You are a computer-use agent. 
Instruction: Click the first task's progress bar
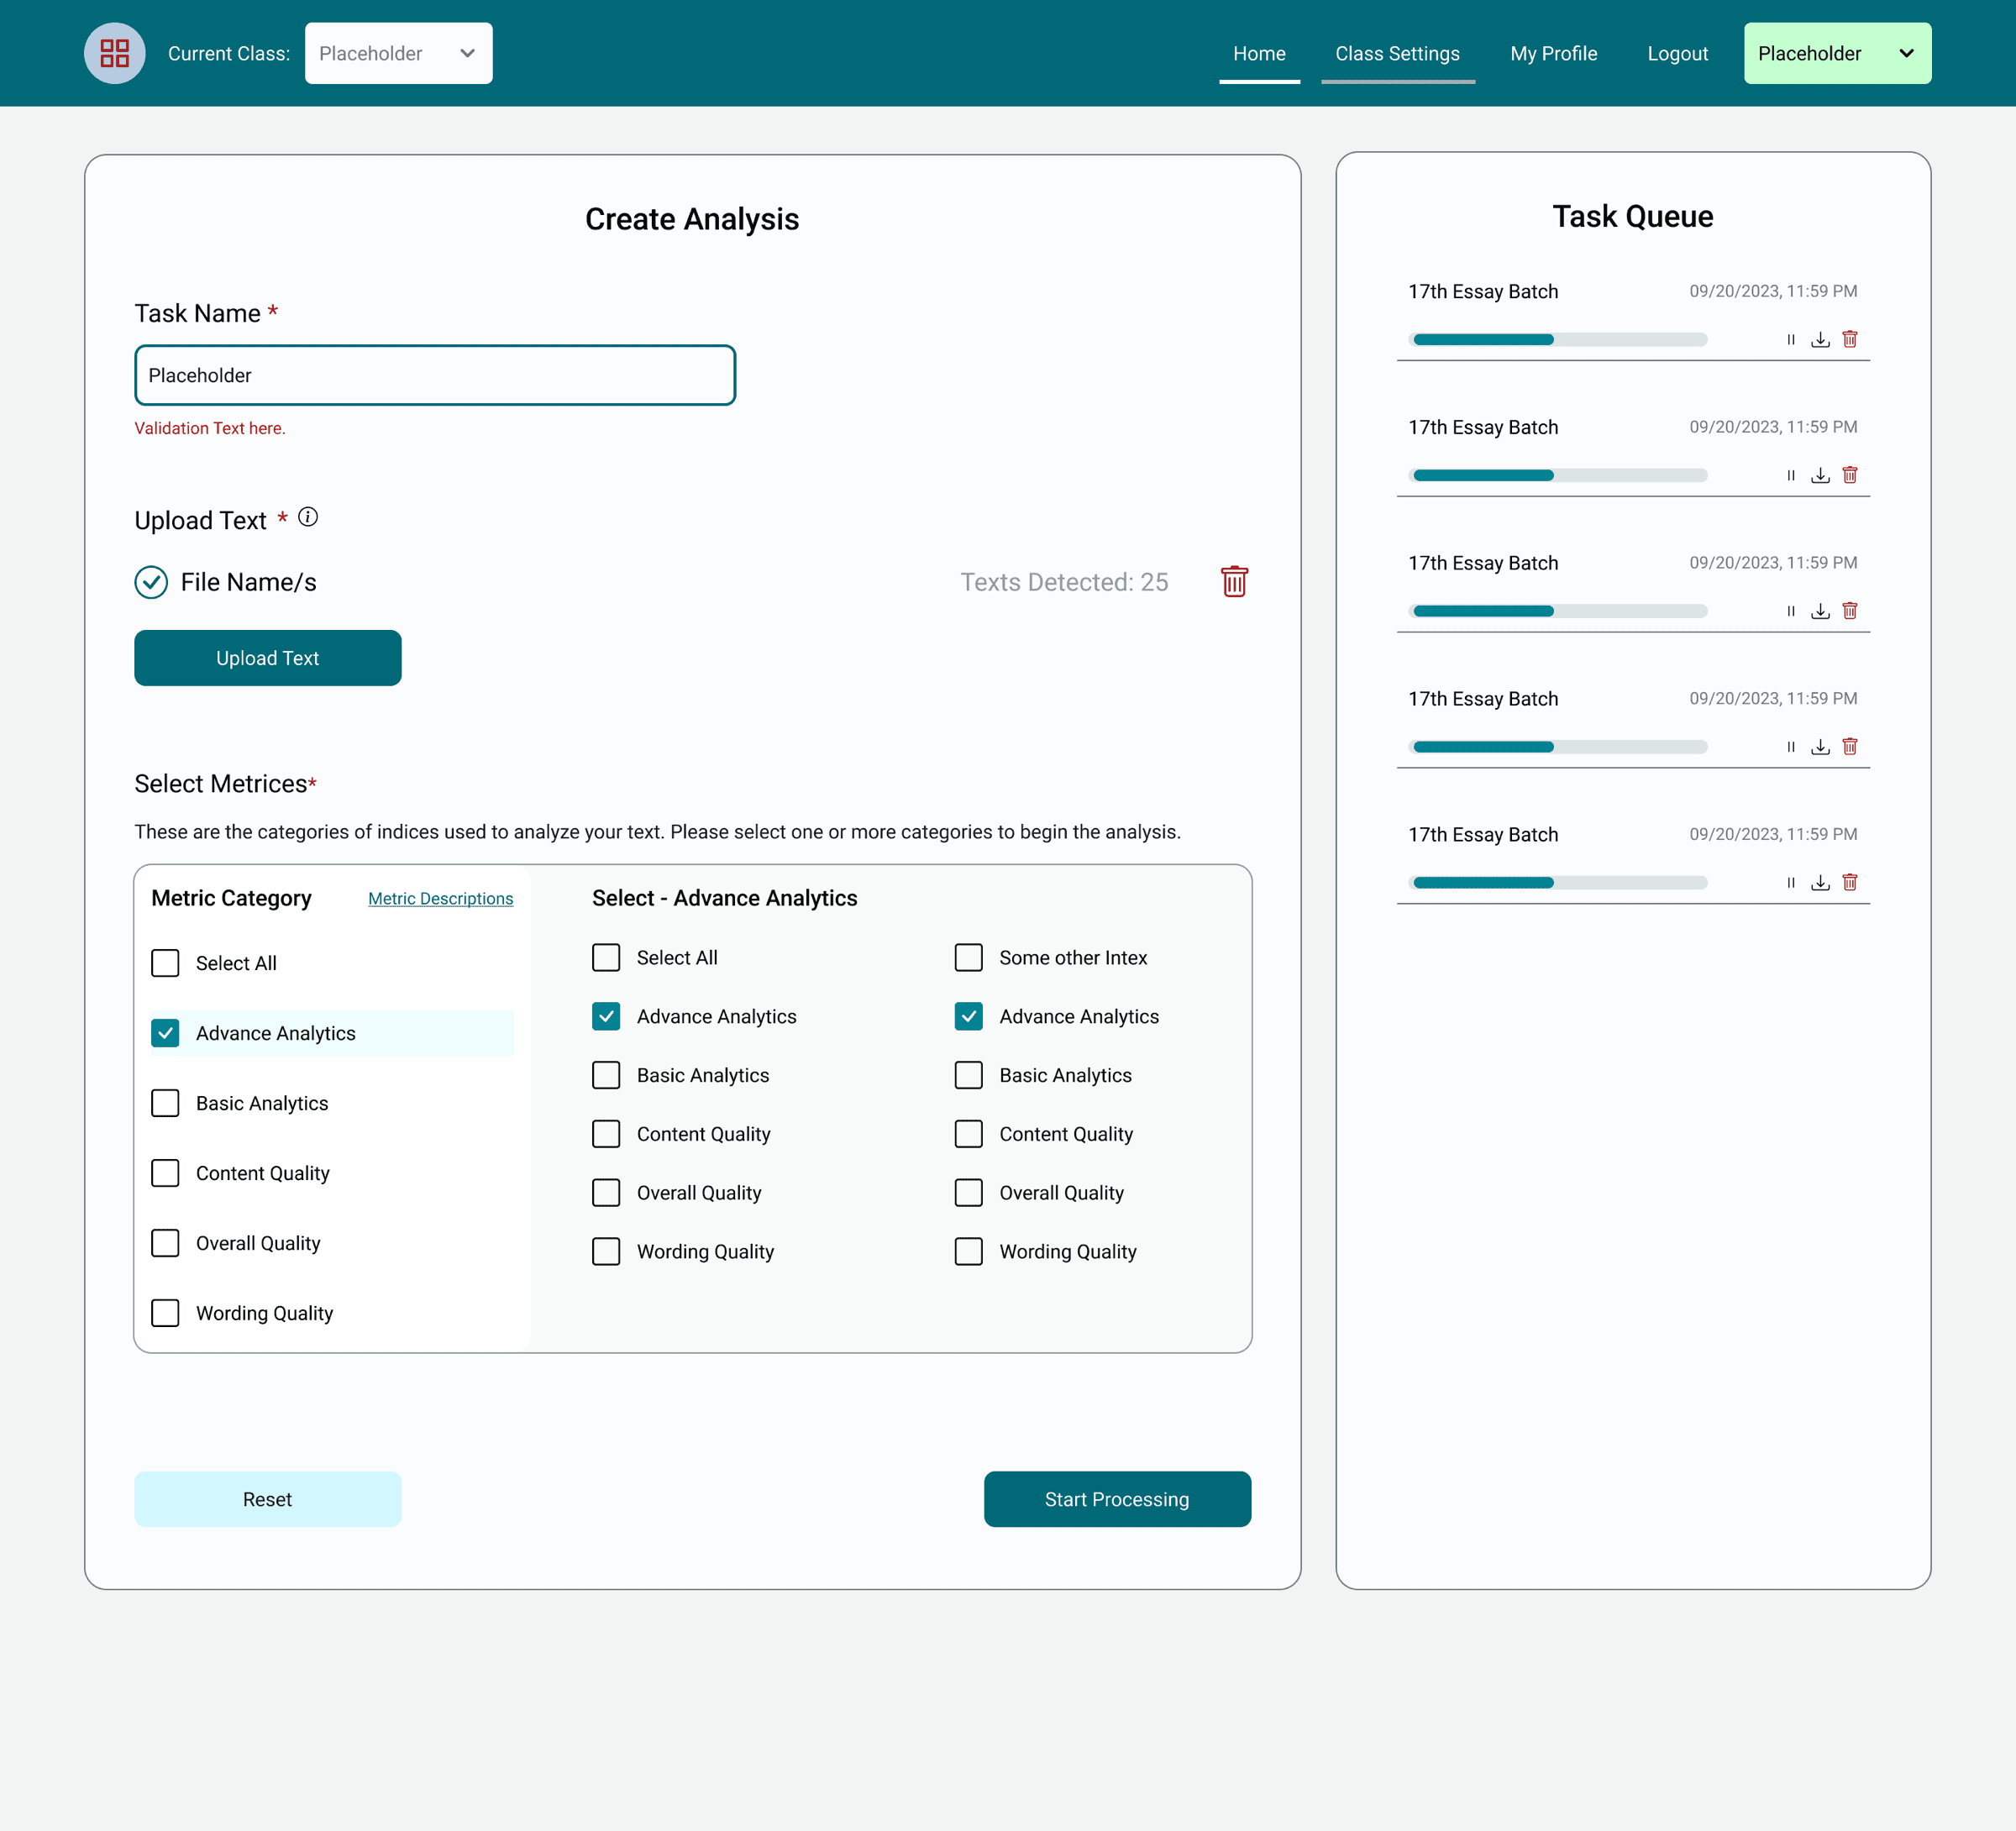pyautogui.click(x=1558, y=340)
